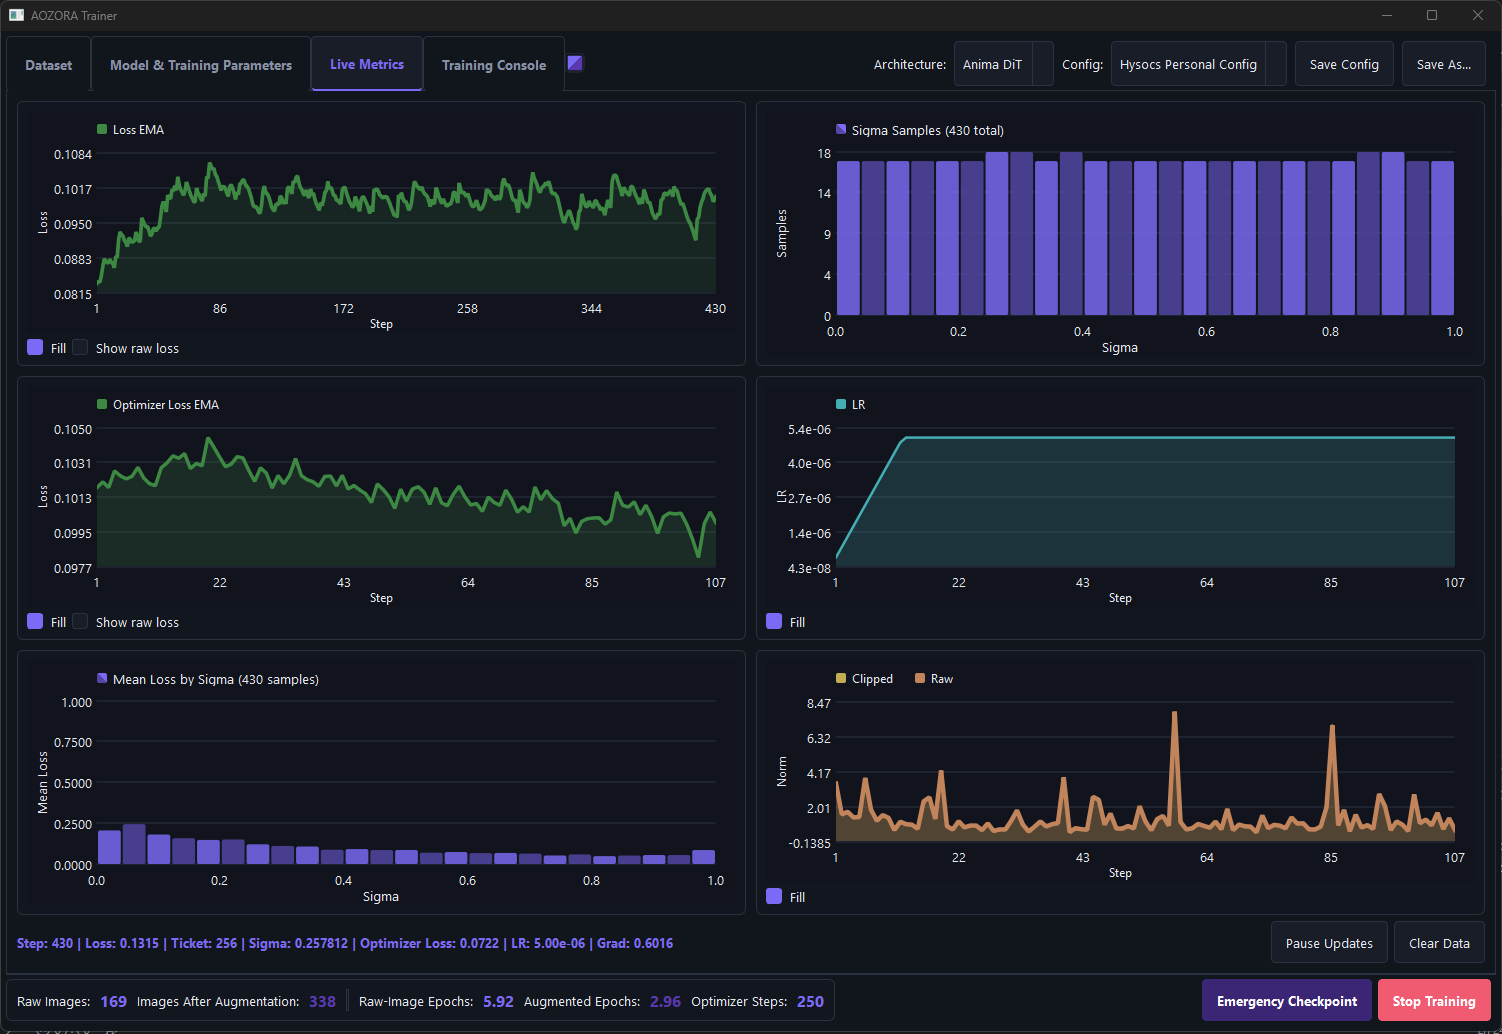
Task: Toggle the Clipped series legend marker
Action: [841, 678]
